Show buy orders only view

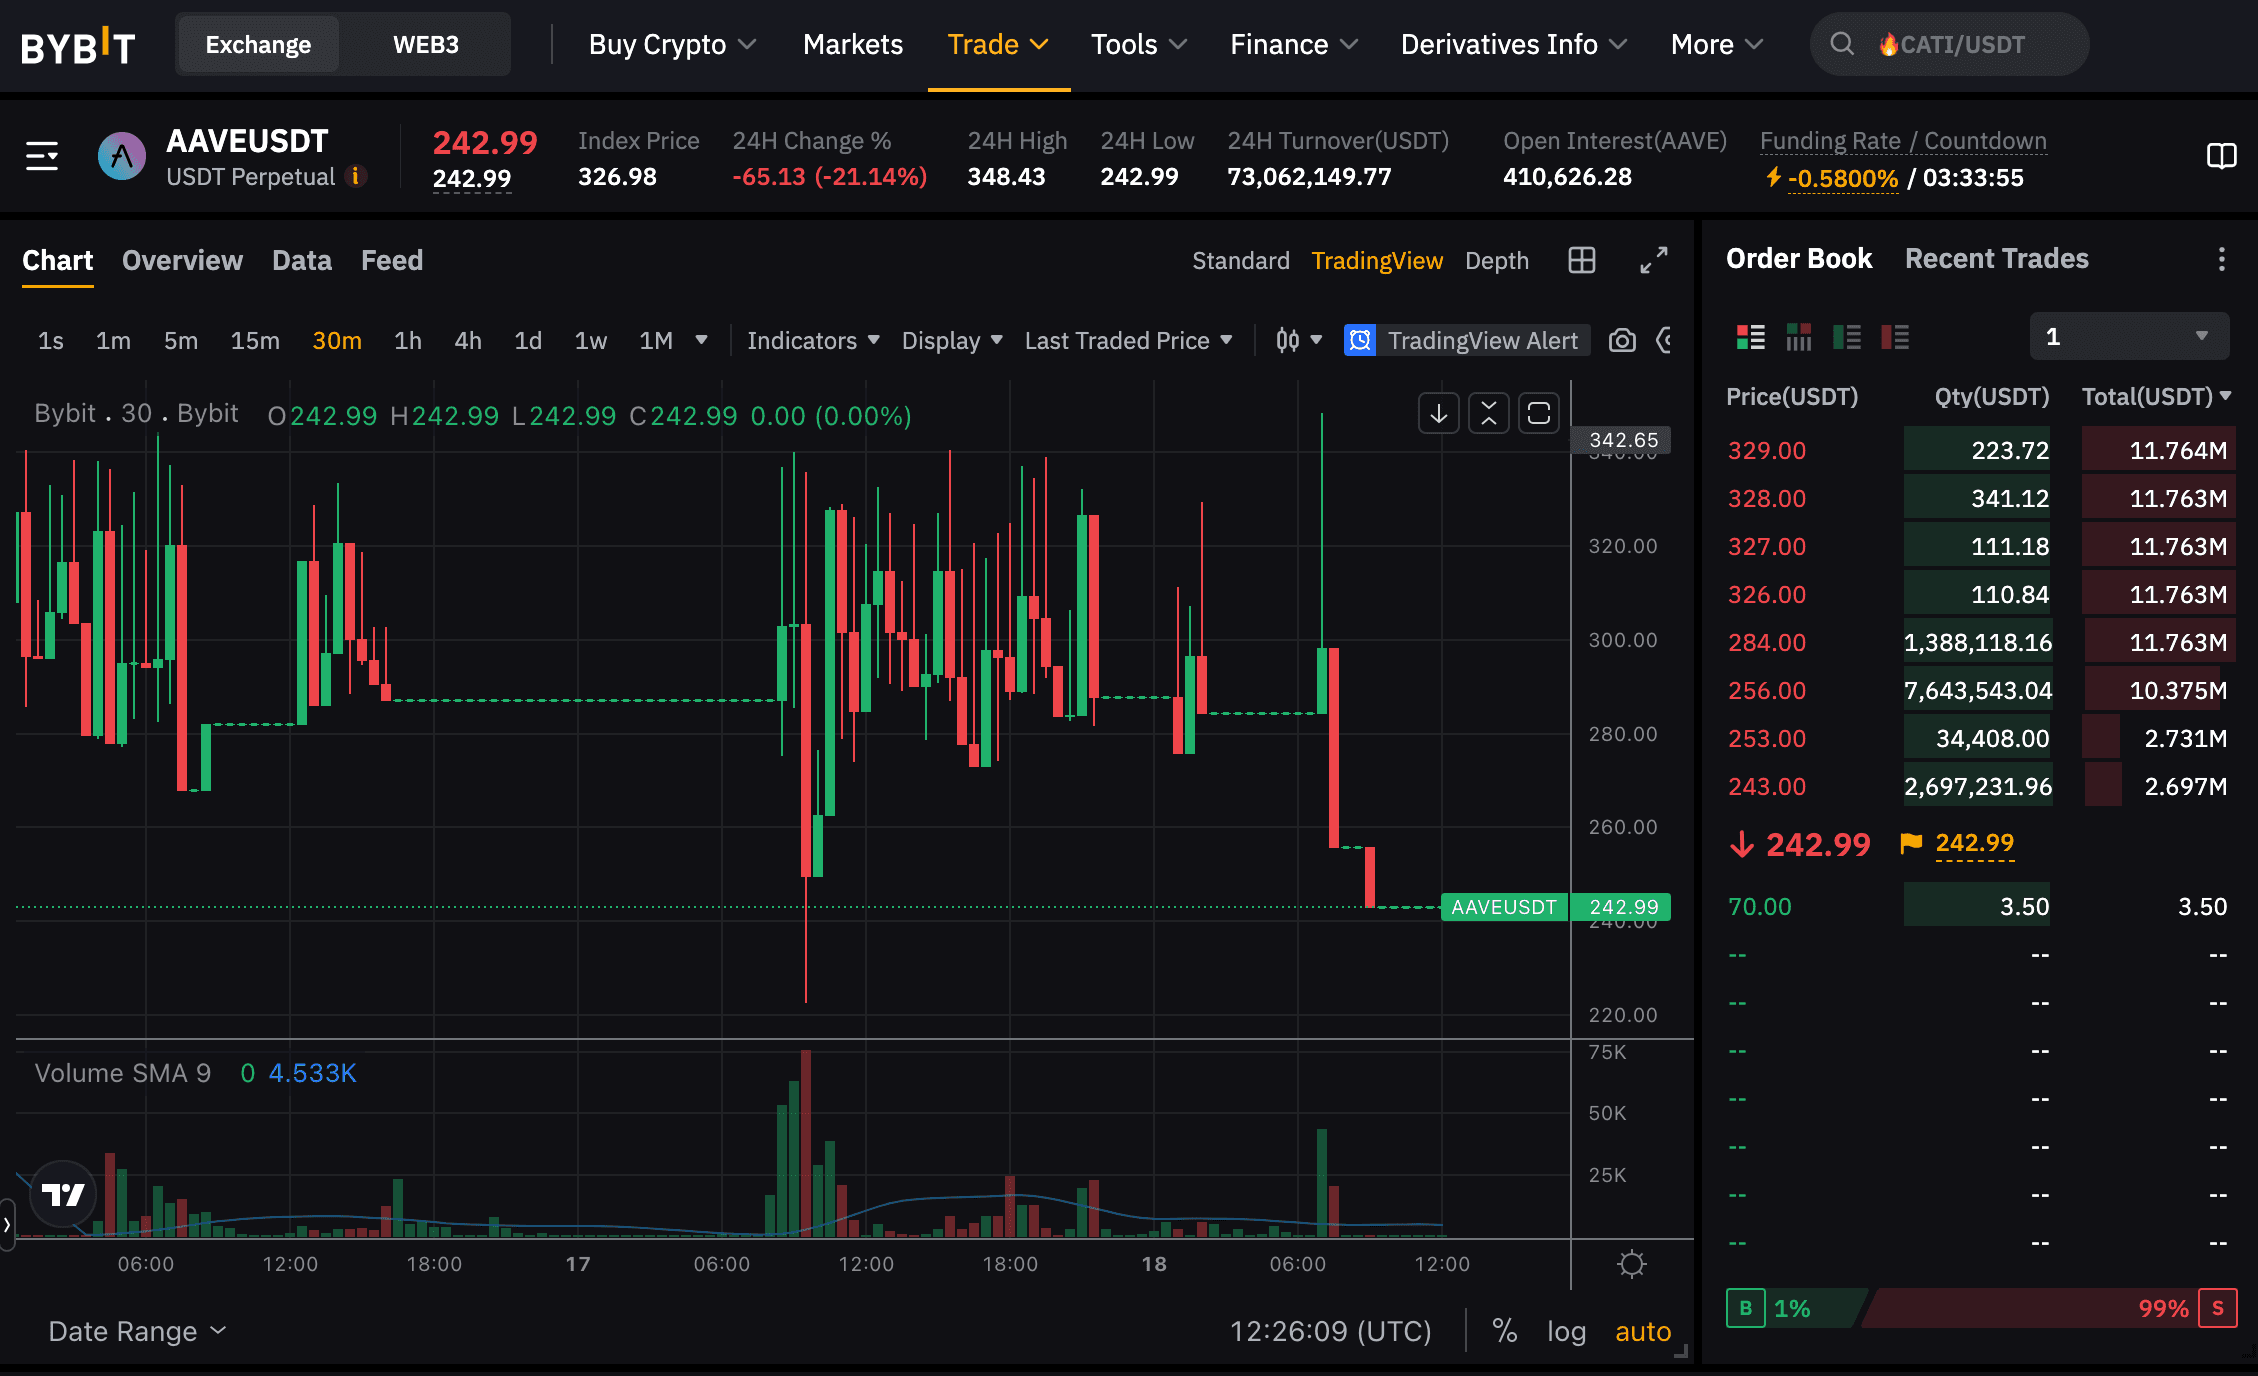[1847, 337]
